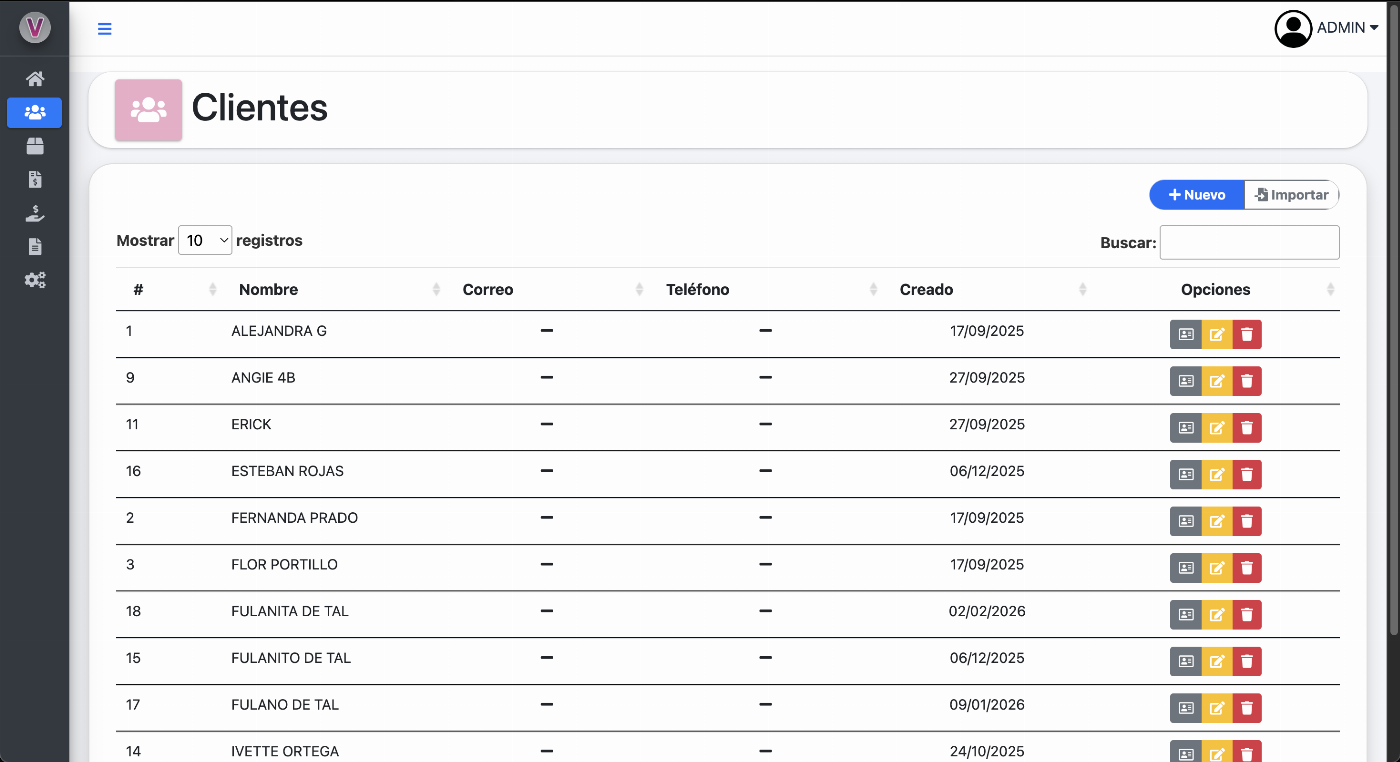Screen dimensions: 1400x762
Task: Open the Mostrar registros count dropdown
Action: (205, 240)
